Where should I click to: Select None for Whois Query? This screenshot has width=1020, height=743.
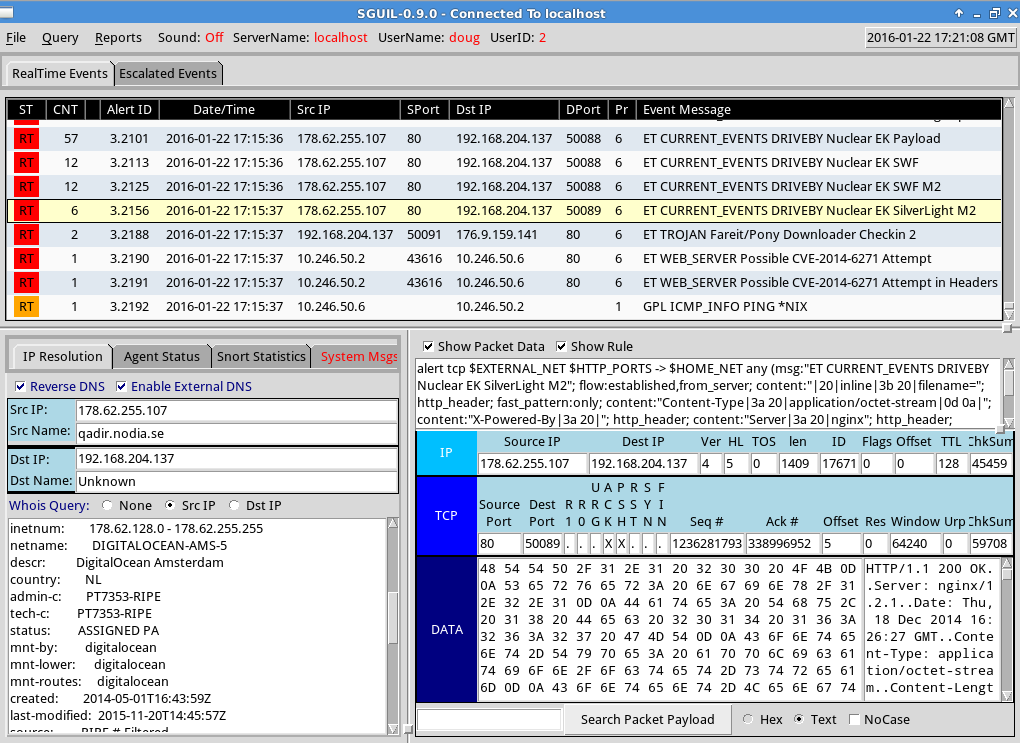[107, 504]
